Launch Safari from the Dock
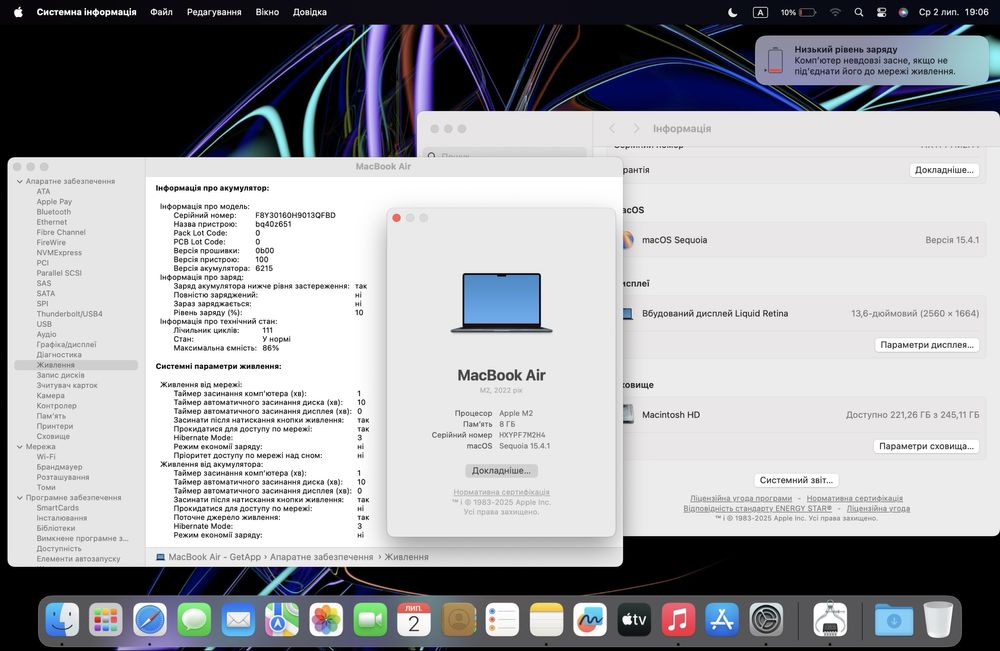This screenshot has height=651, width=1000. tap(150, 619)
